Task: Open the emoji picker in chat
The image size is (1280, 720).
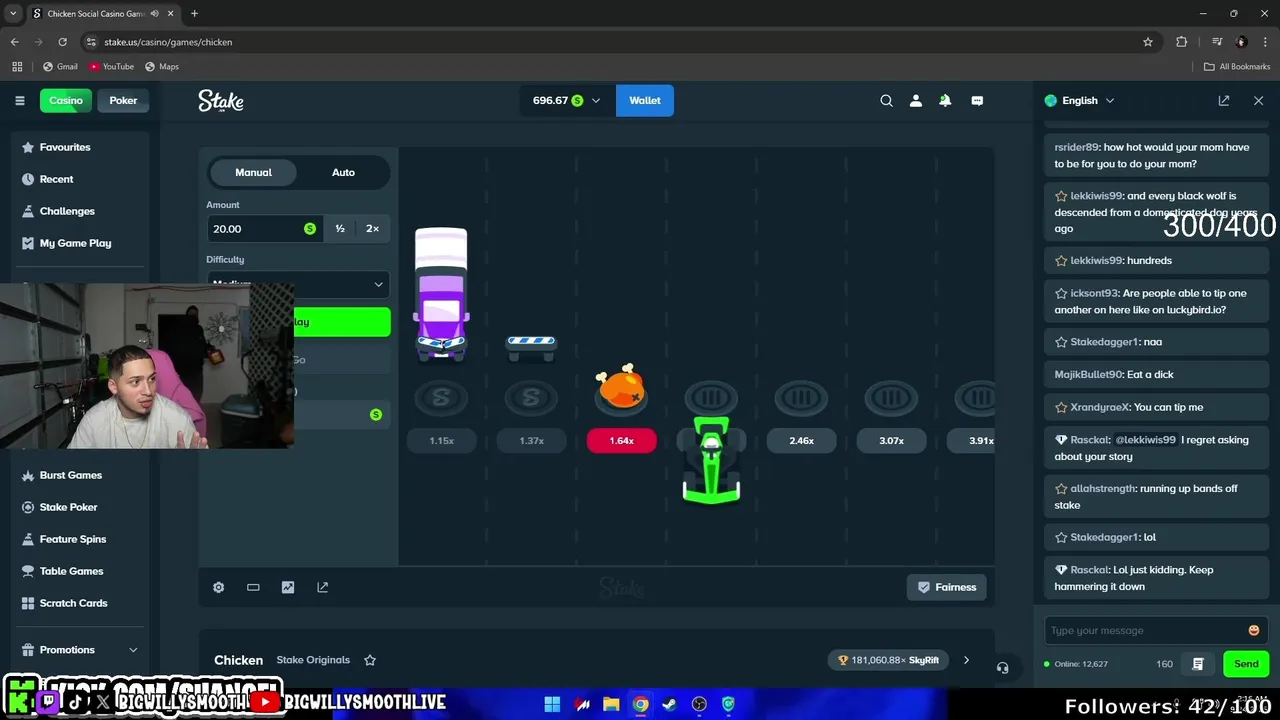Action: point(1254,630)
